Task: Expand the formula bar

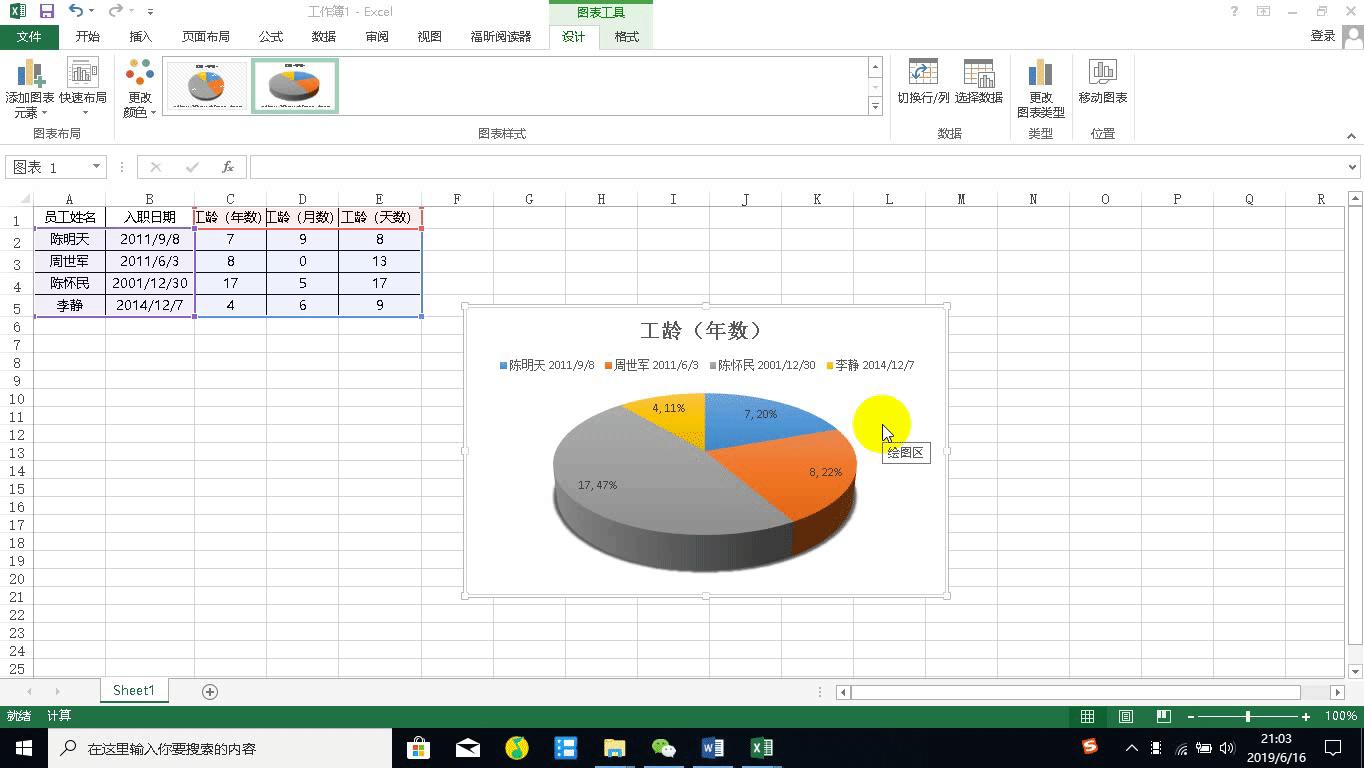Action: [1353, 167]
